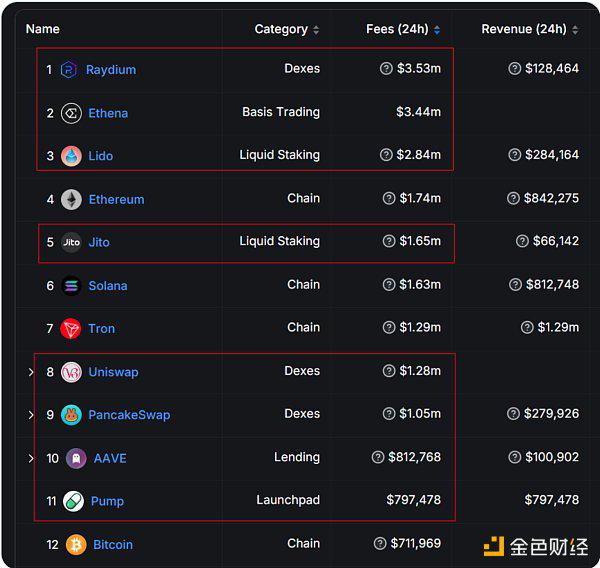
Task: Expand the PancakeSwap row
Action: tap(31, 415)
